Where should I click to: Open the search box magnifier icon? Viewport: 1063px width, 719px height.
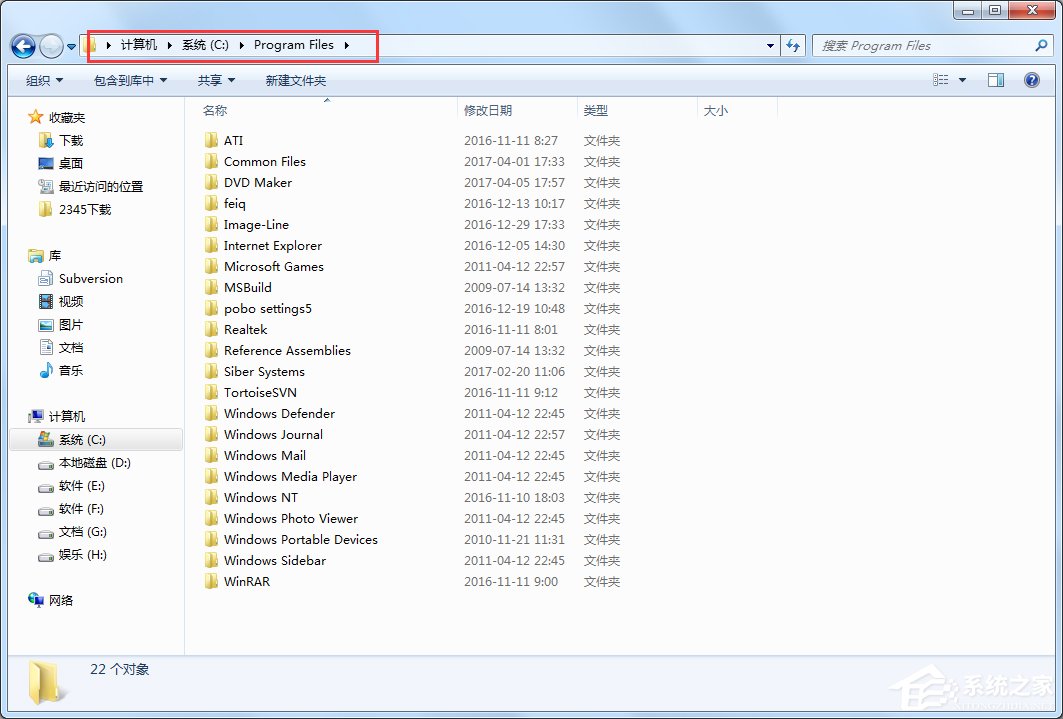[x=1040, y=45]
